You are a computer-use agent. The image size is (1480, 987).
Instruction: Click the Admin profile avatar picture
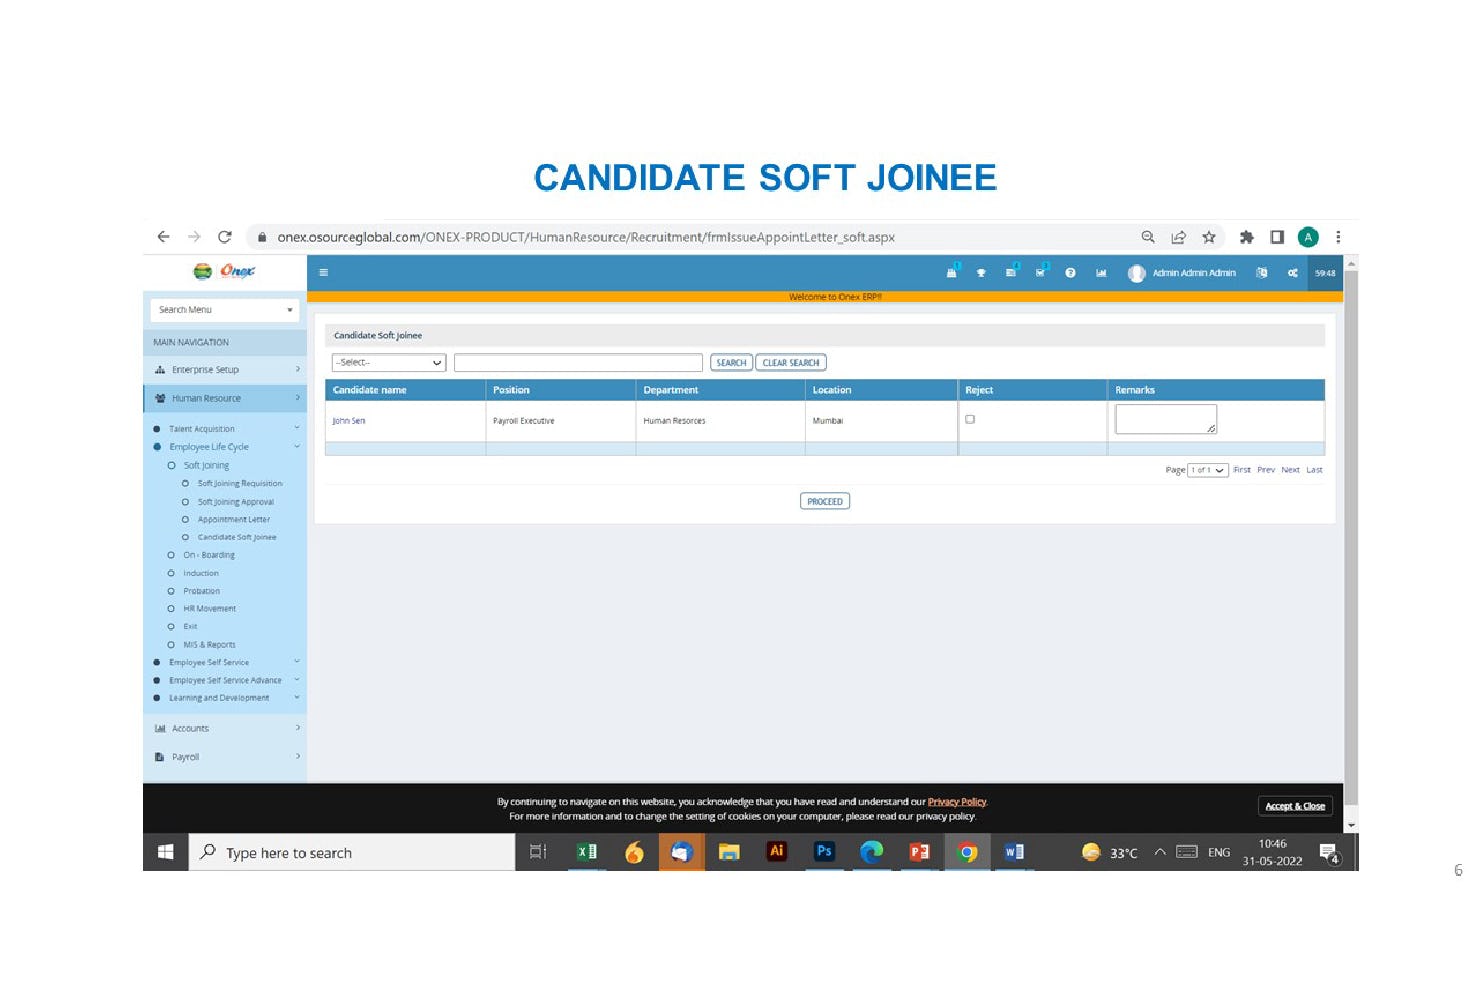(x=1136, y=272)
